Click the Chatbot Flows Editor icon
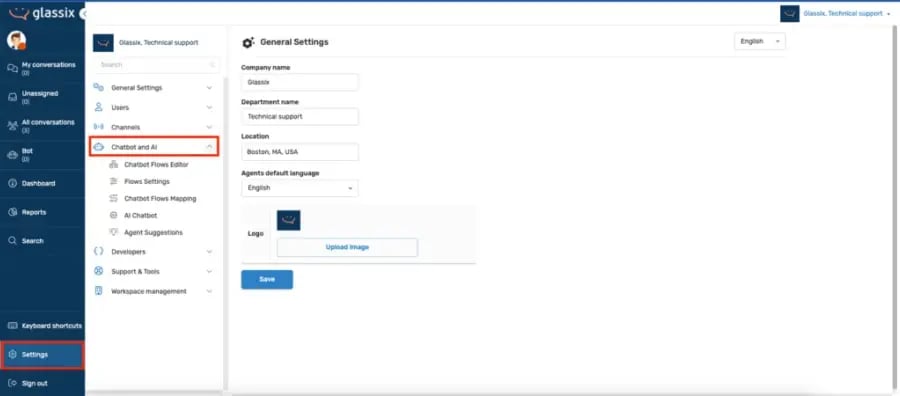This screenshot has height=396, width=900. coord(114,164)
